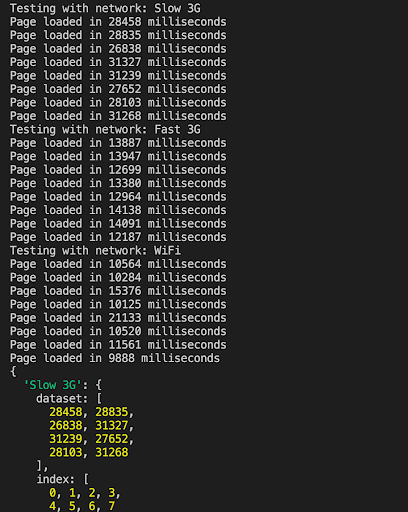The height and width of the screenshot is (512, 408).
Task: Click the 'Testing with network: WiFi' line
Action: [95, 250]
